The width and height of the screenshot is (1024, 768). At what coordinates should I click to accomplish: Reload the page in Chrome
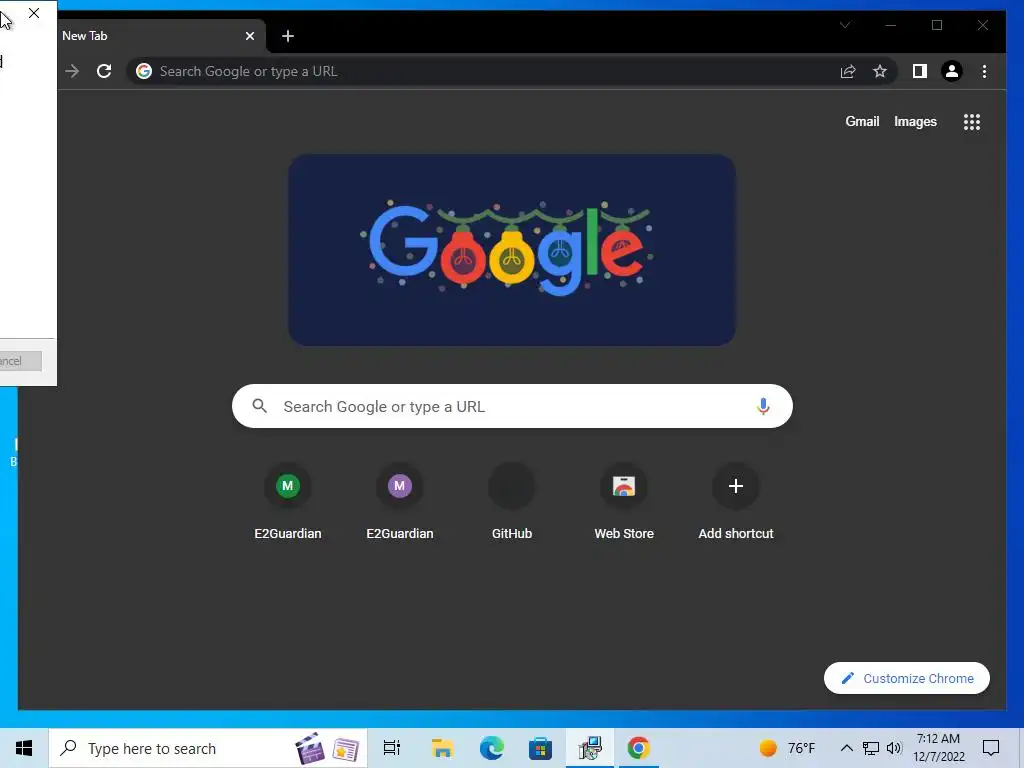pos(104,71)
